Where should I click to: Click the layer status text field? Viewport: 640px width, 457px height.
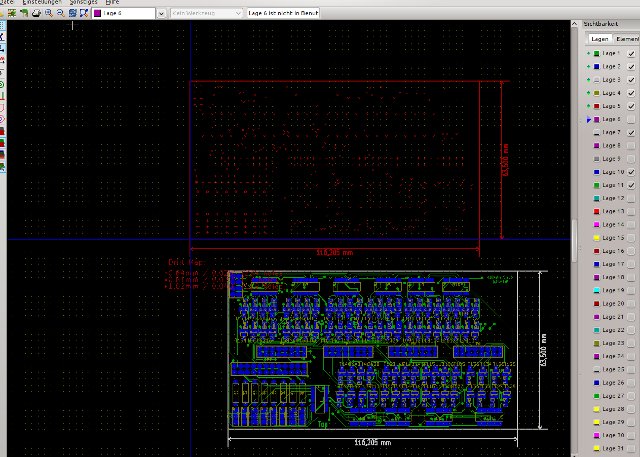click(283, 13)
